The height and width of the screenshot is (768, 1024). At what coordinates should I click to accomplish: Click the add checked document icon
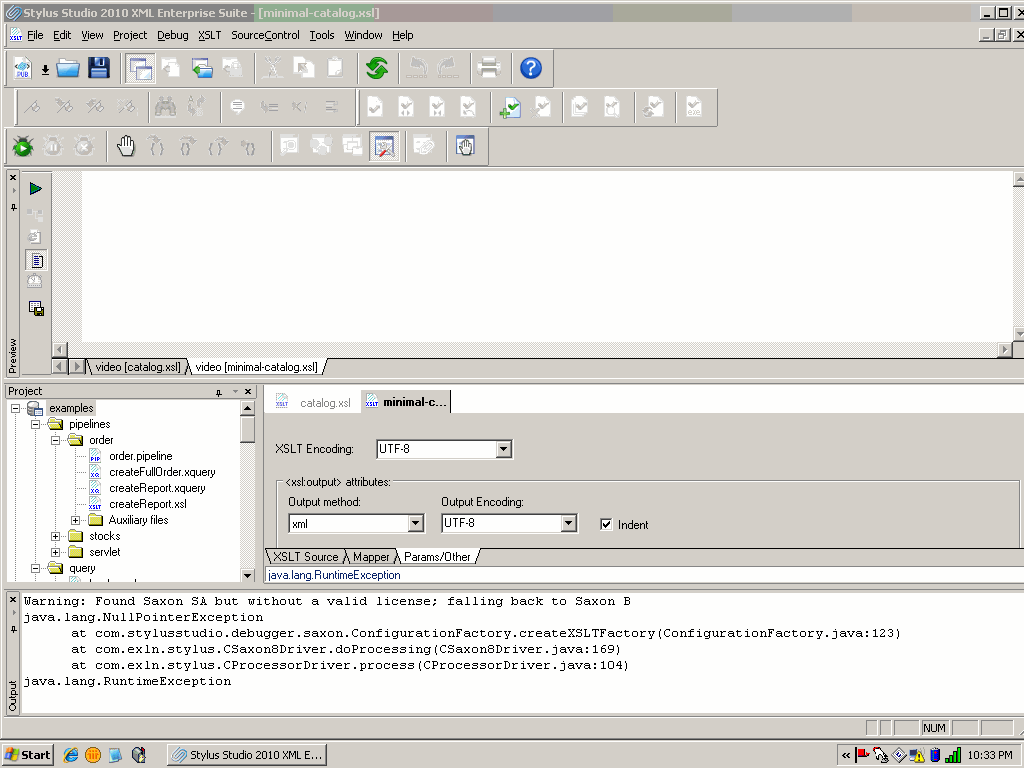(x=510, y=107)
